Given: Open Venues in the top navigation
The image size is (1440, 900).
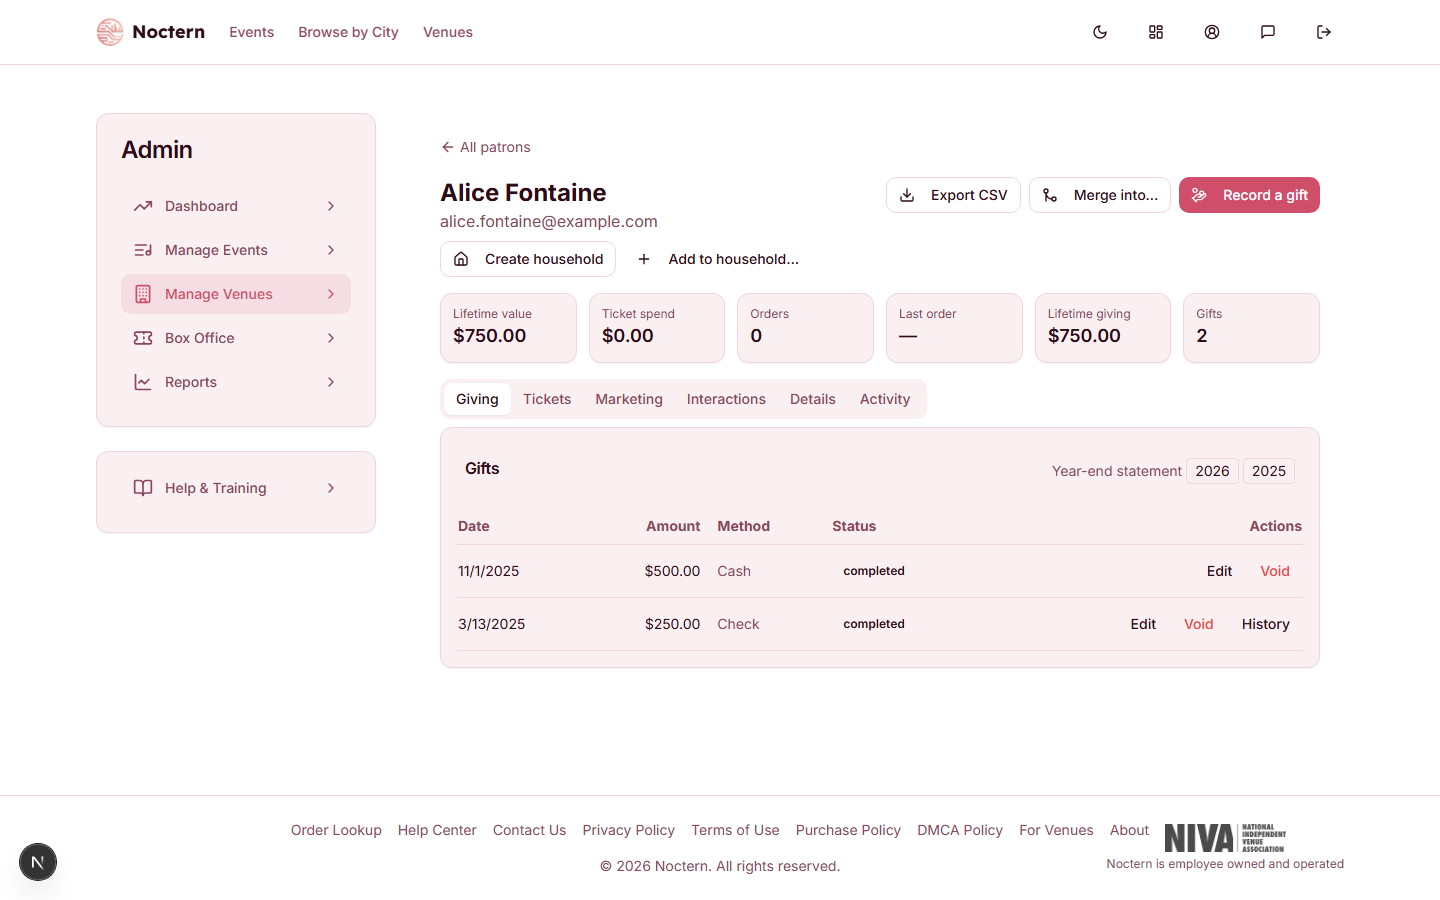Looking at the screenshot, I should [448, 32].
